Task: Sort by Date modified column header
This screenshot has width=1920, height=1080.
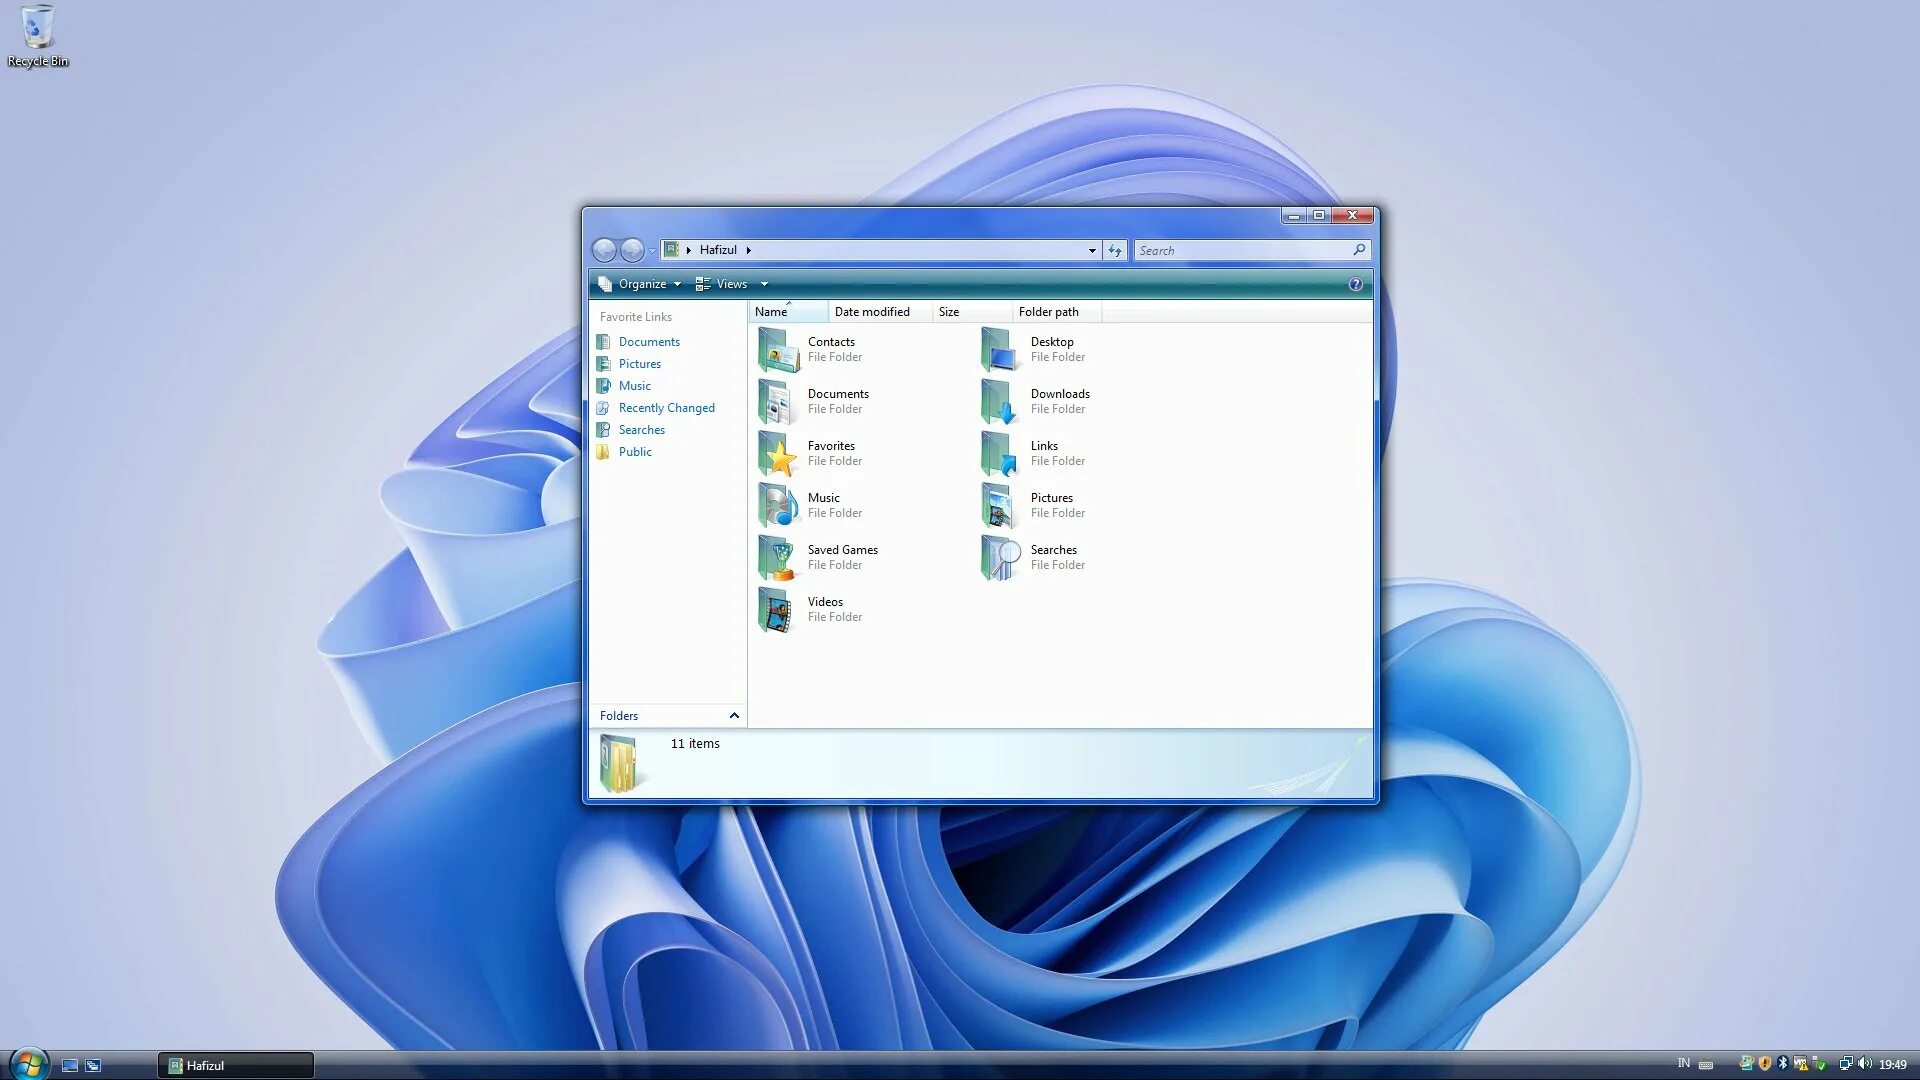Action: (x=872, y=312)
